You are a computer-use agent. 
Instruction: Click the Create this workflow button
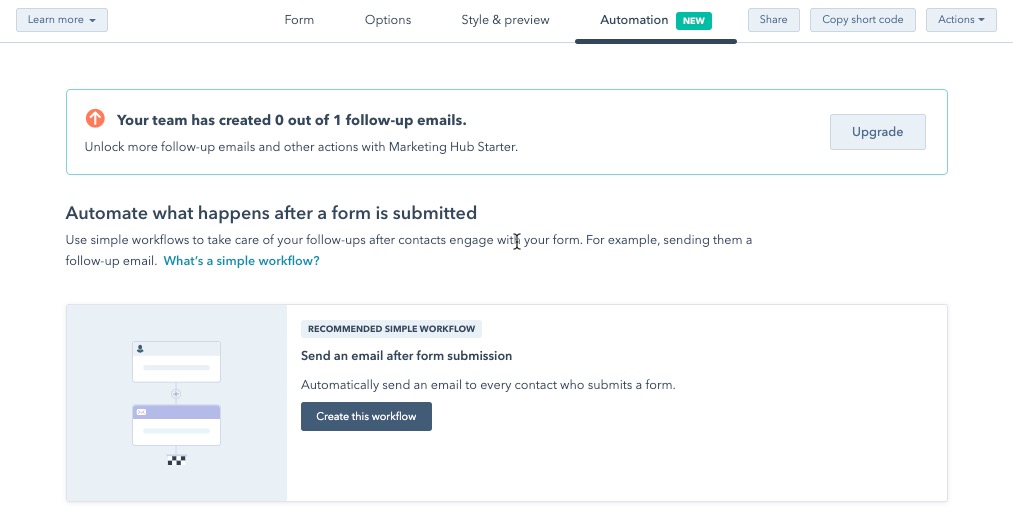click(x=366, y=416)
